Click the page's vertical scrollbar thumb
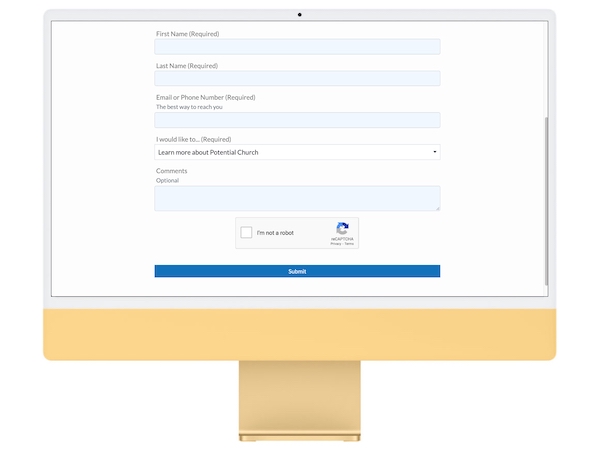 pos(546,200)
